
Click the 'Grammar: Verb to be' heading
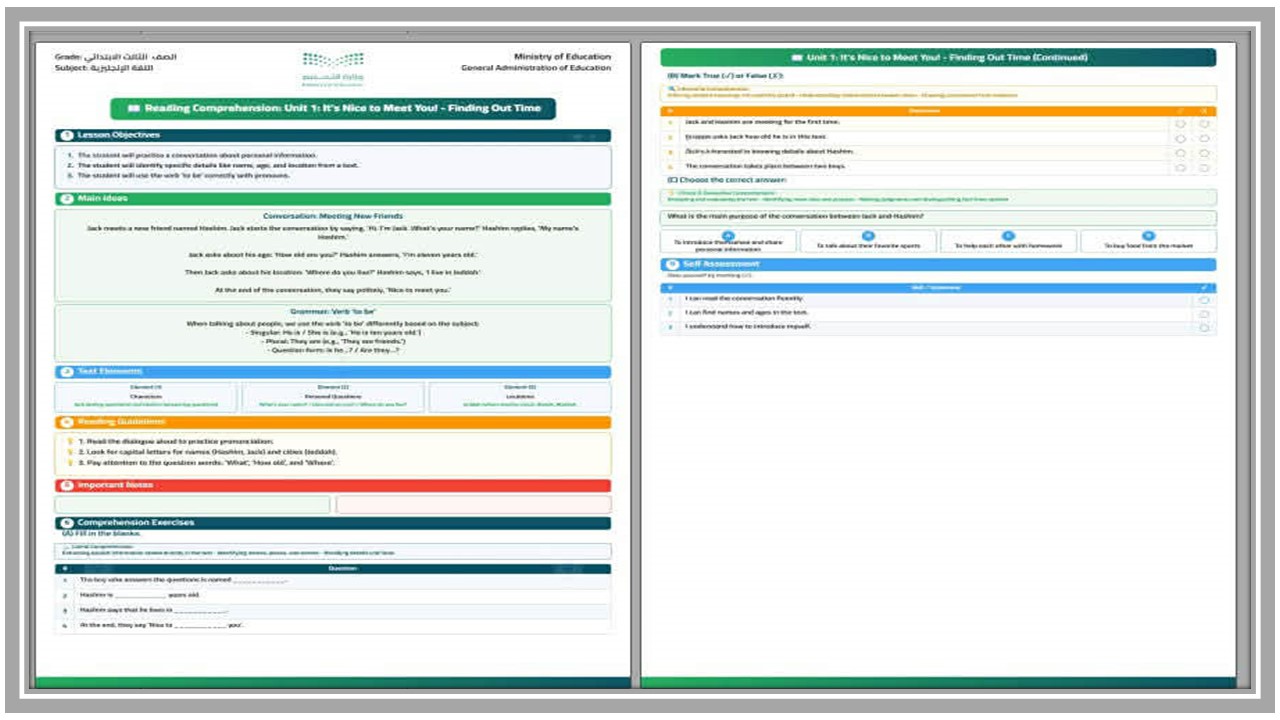pyautogui.click(x=332, y=313)
